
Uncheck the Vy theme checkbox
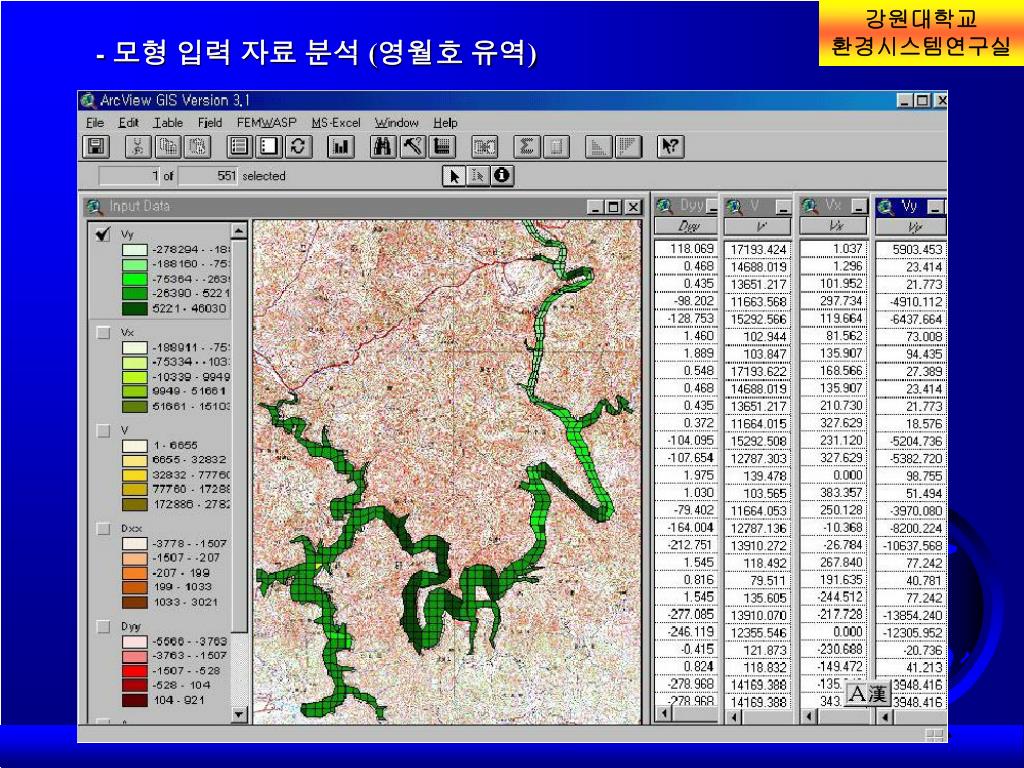pyautogui.click(x=103, y=234)
